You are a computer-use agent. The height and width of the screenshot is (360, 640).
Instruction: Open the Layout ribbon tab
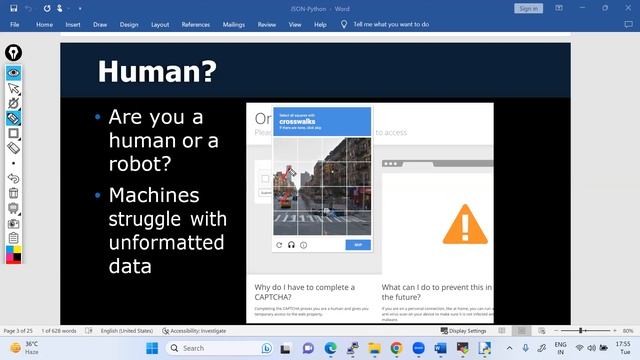tap(160, 24)
